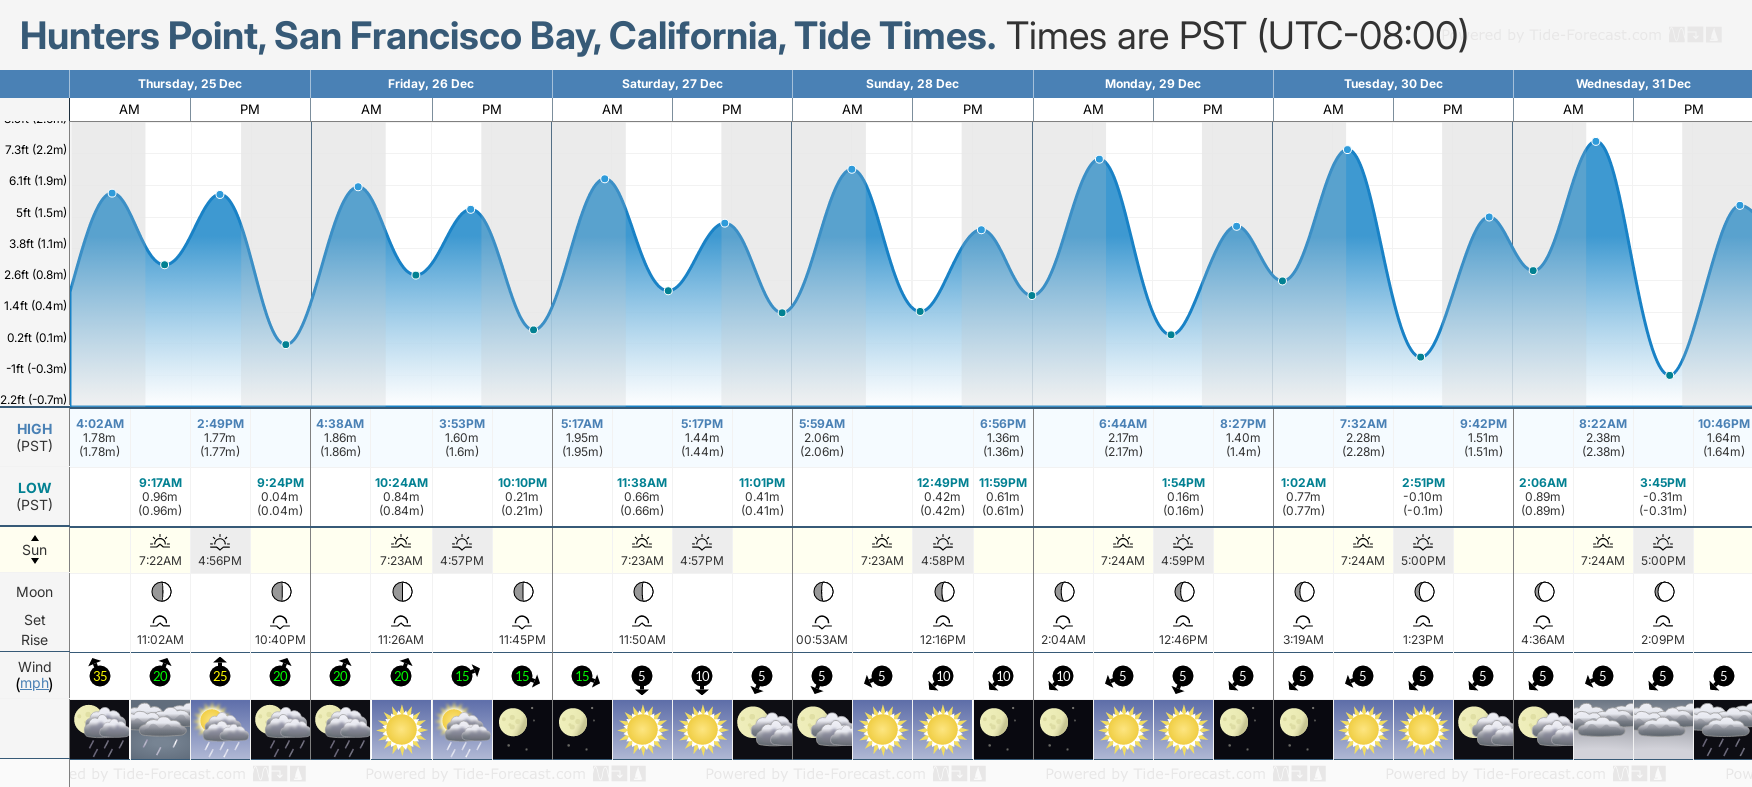This screenshot has height=787, width=1752.
Task: Click the first weather thumbnail on Thursday
Action: (x=100, y=729)
